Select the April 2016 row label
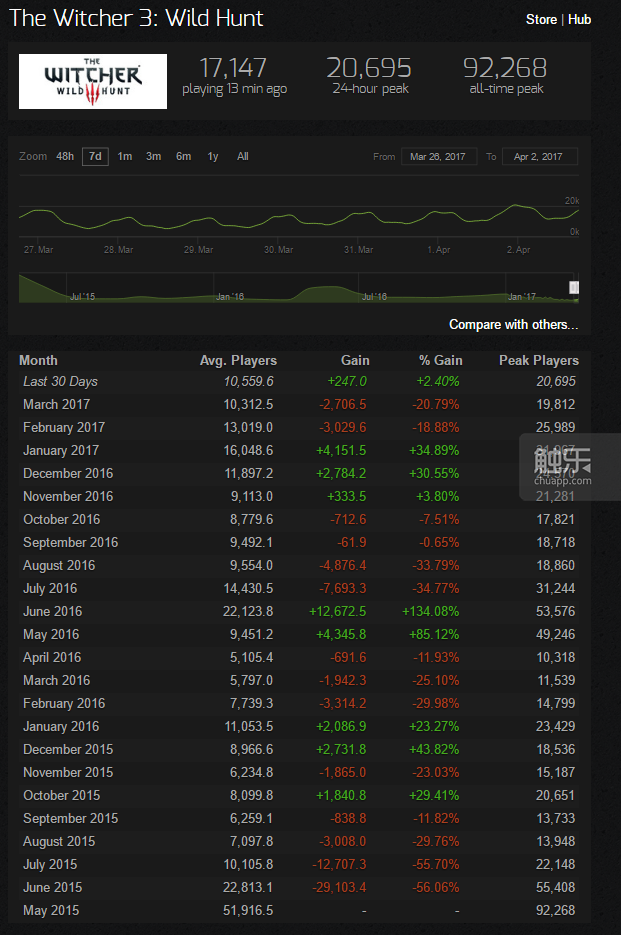 [x=52, y=658]
